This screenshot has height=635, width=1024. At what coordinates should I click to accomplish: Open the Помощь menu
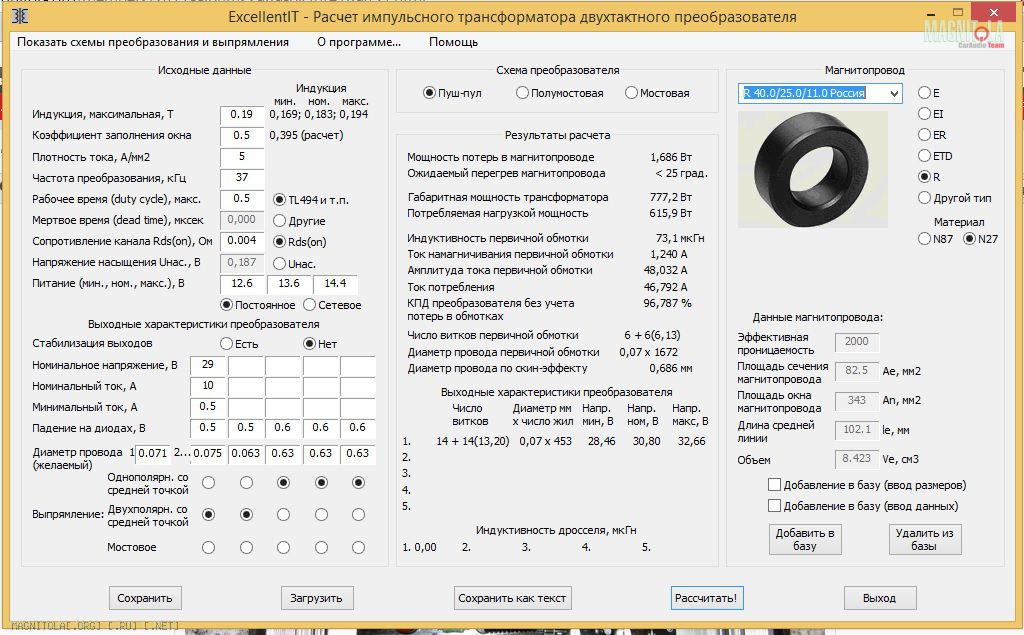click(453, 42)
